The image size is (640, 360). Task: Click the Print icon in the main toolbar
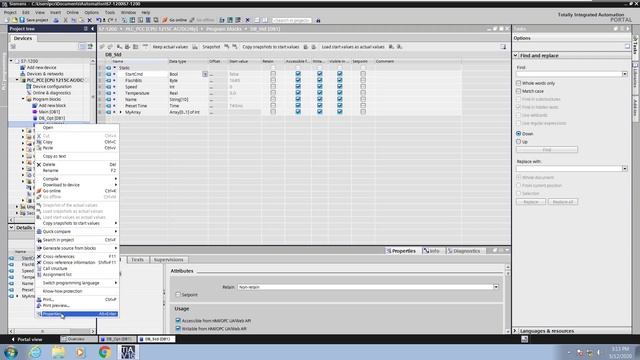tap(56, 20)
